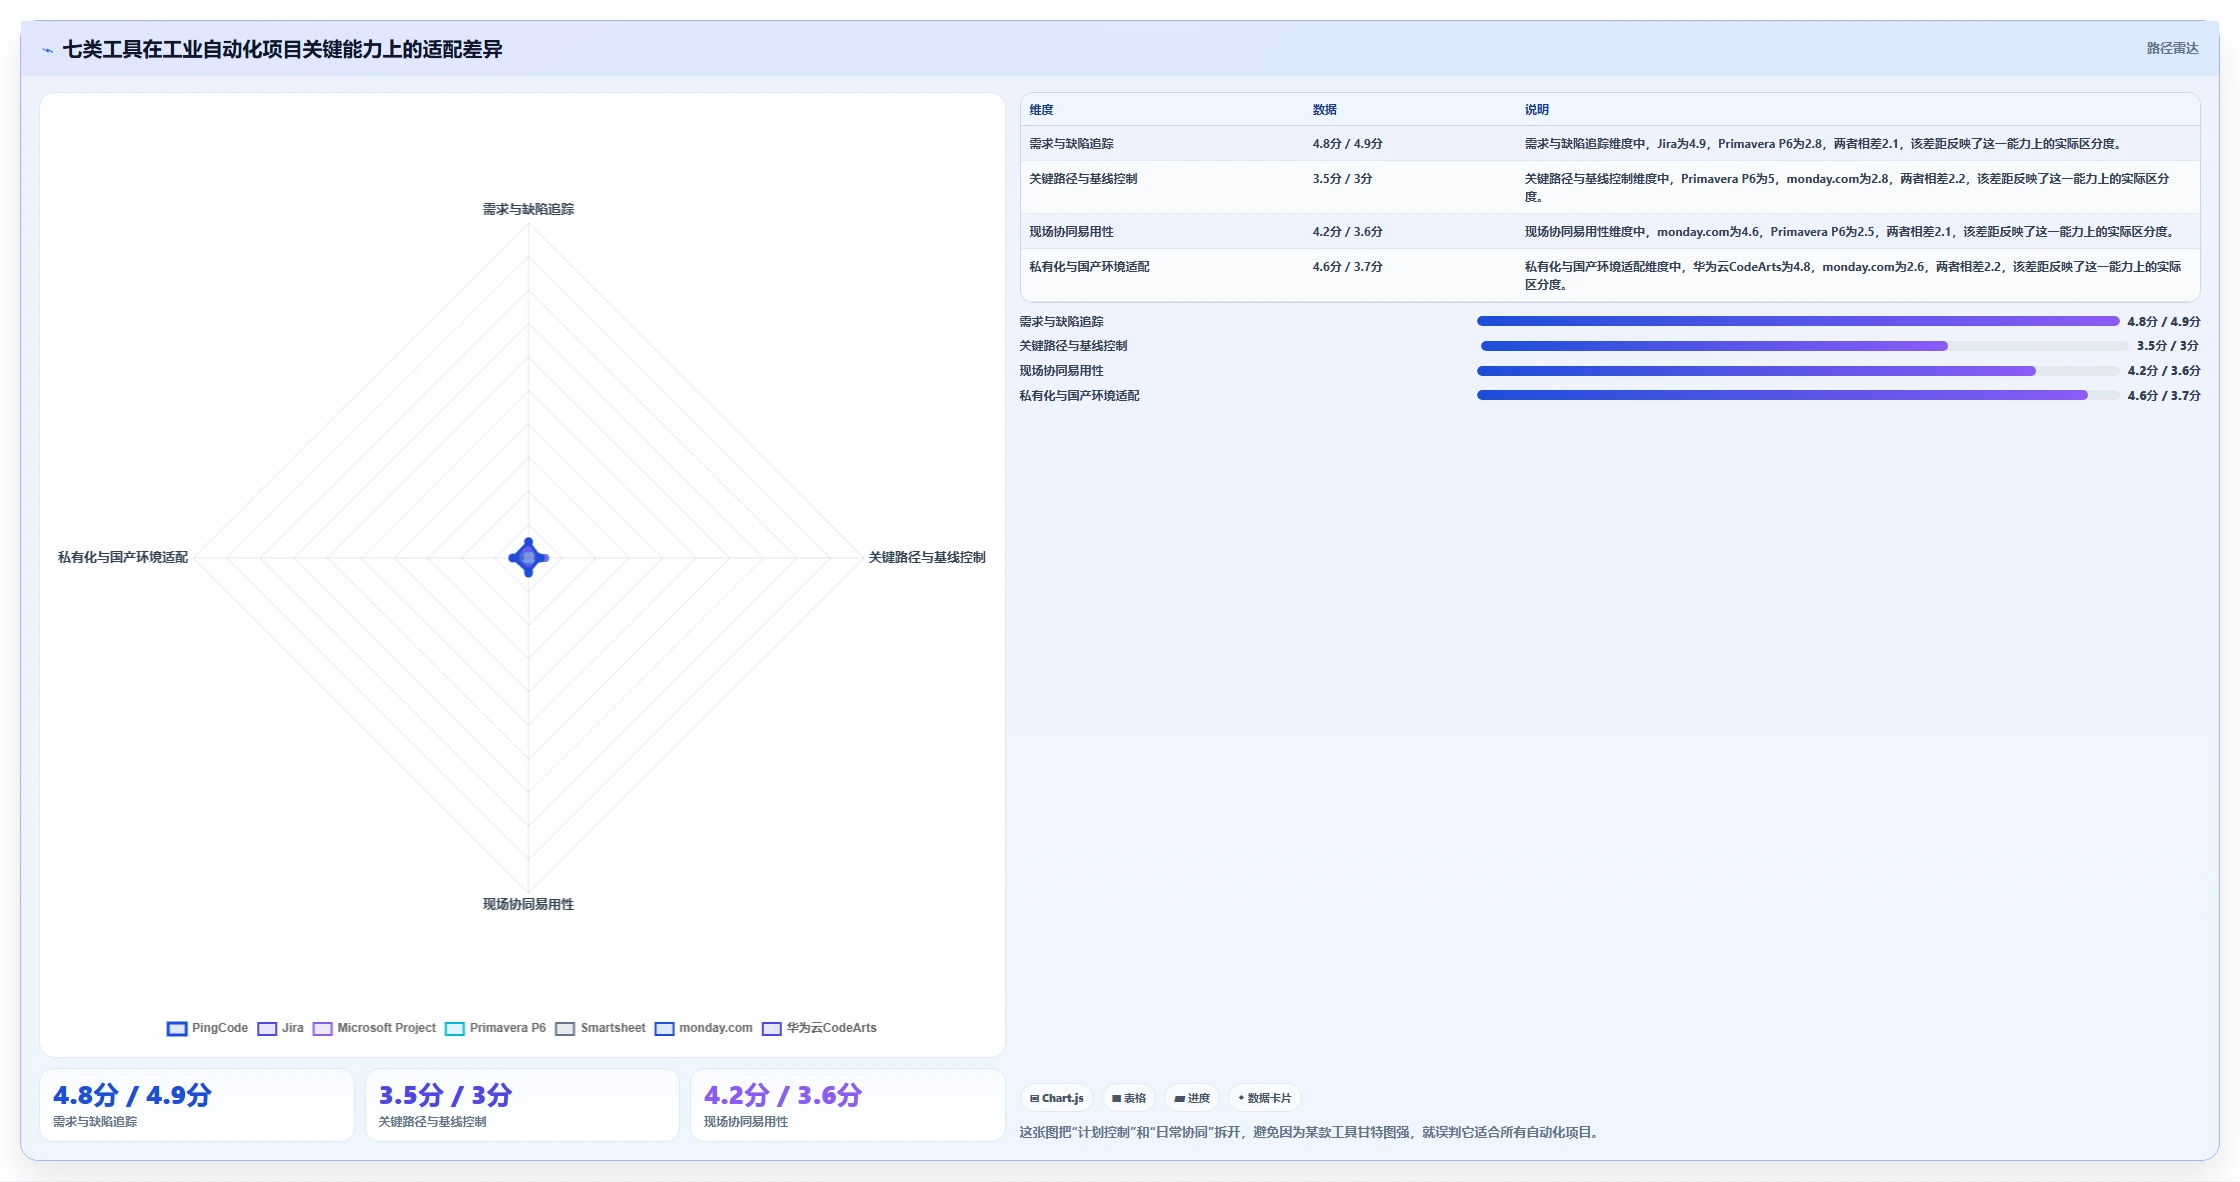Click table value 4.6分 / 3.7分

(1347, 267)
